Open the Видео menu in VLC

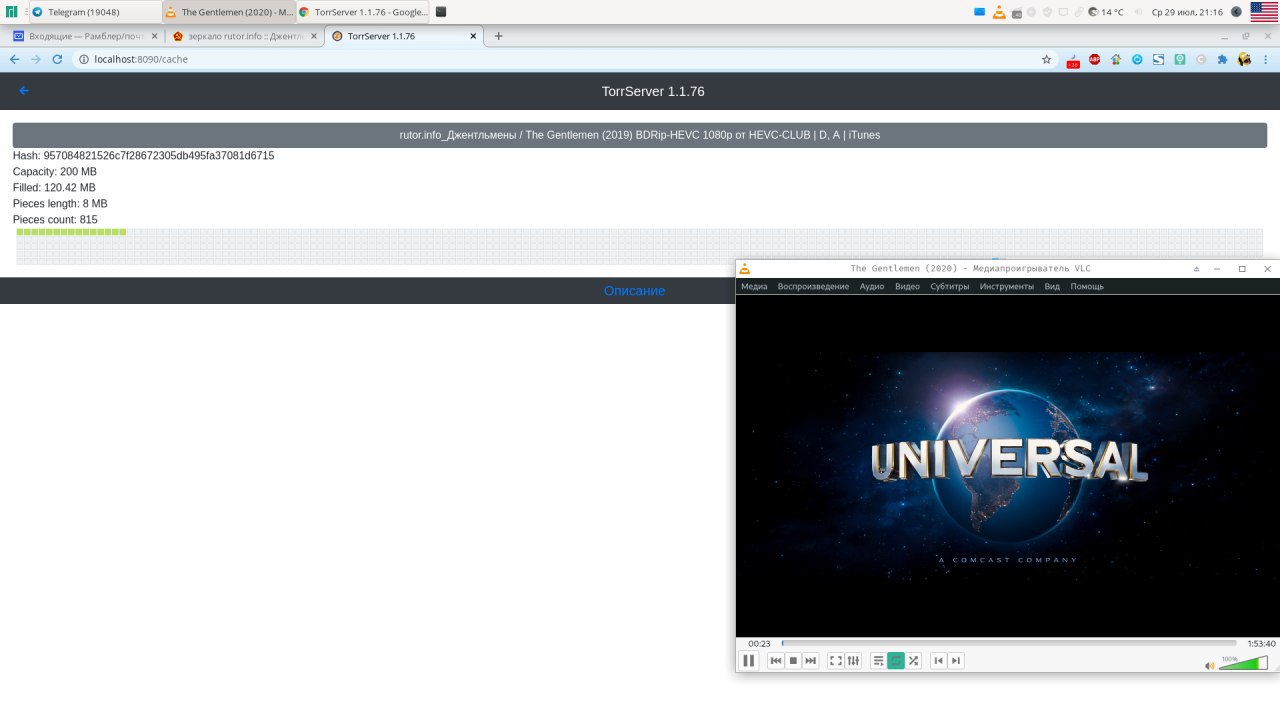(x=907, y=287)
